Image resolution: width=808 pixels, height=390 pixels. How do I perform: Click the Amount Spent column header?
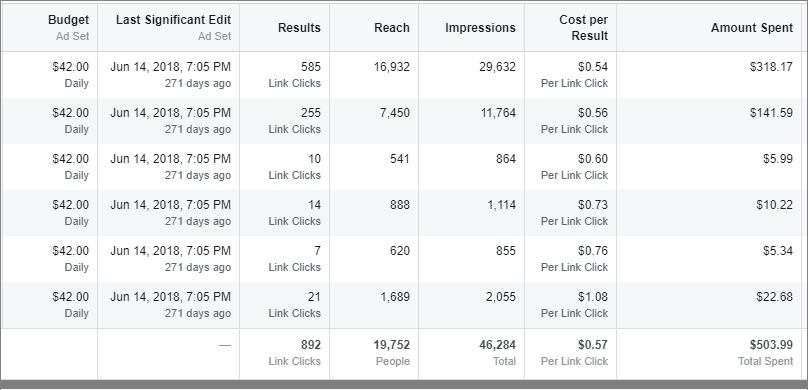pyautogui.click(x=752, y=28)
